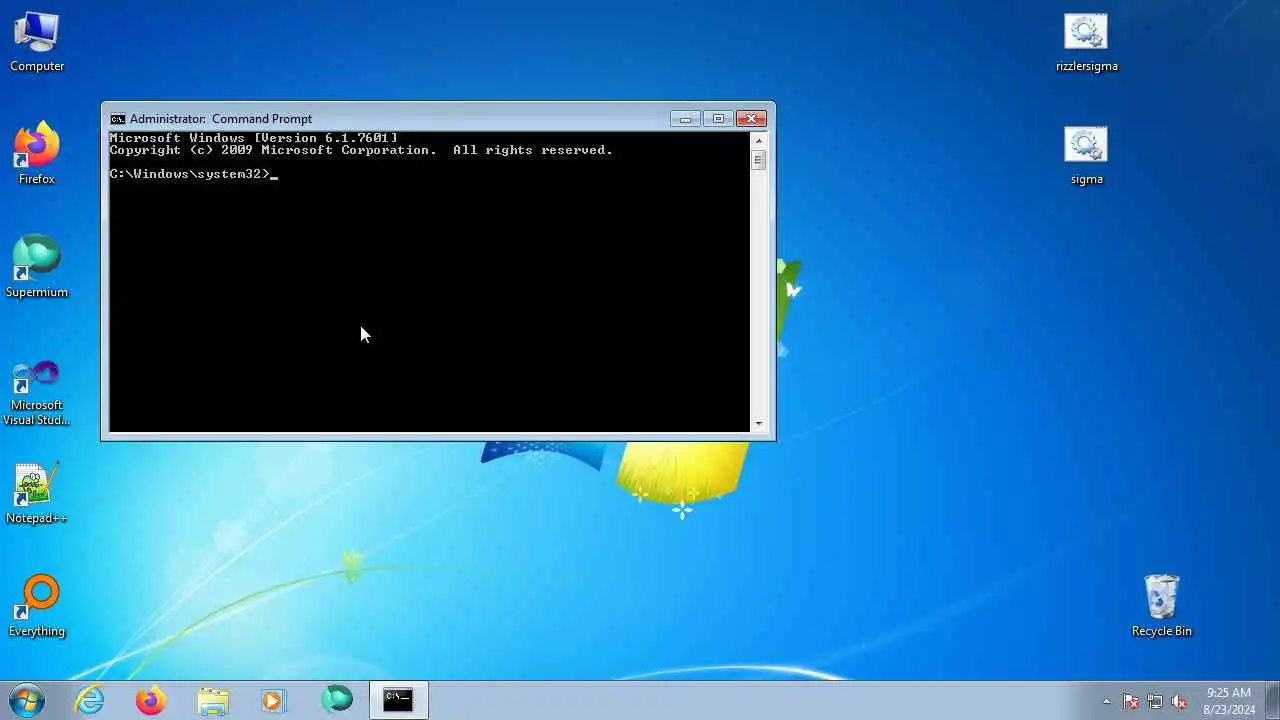Minimize the Command Prompt window
Screen dimensions: 1280x720
click(x=685, y=119)
